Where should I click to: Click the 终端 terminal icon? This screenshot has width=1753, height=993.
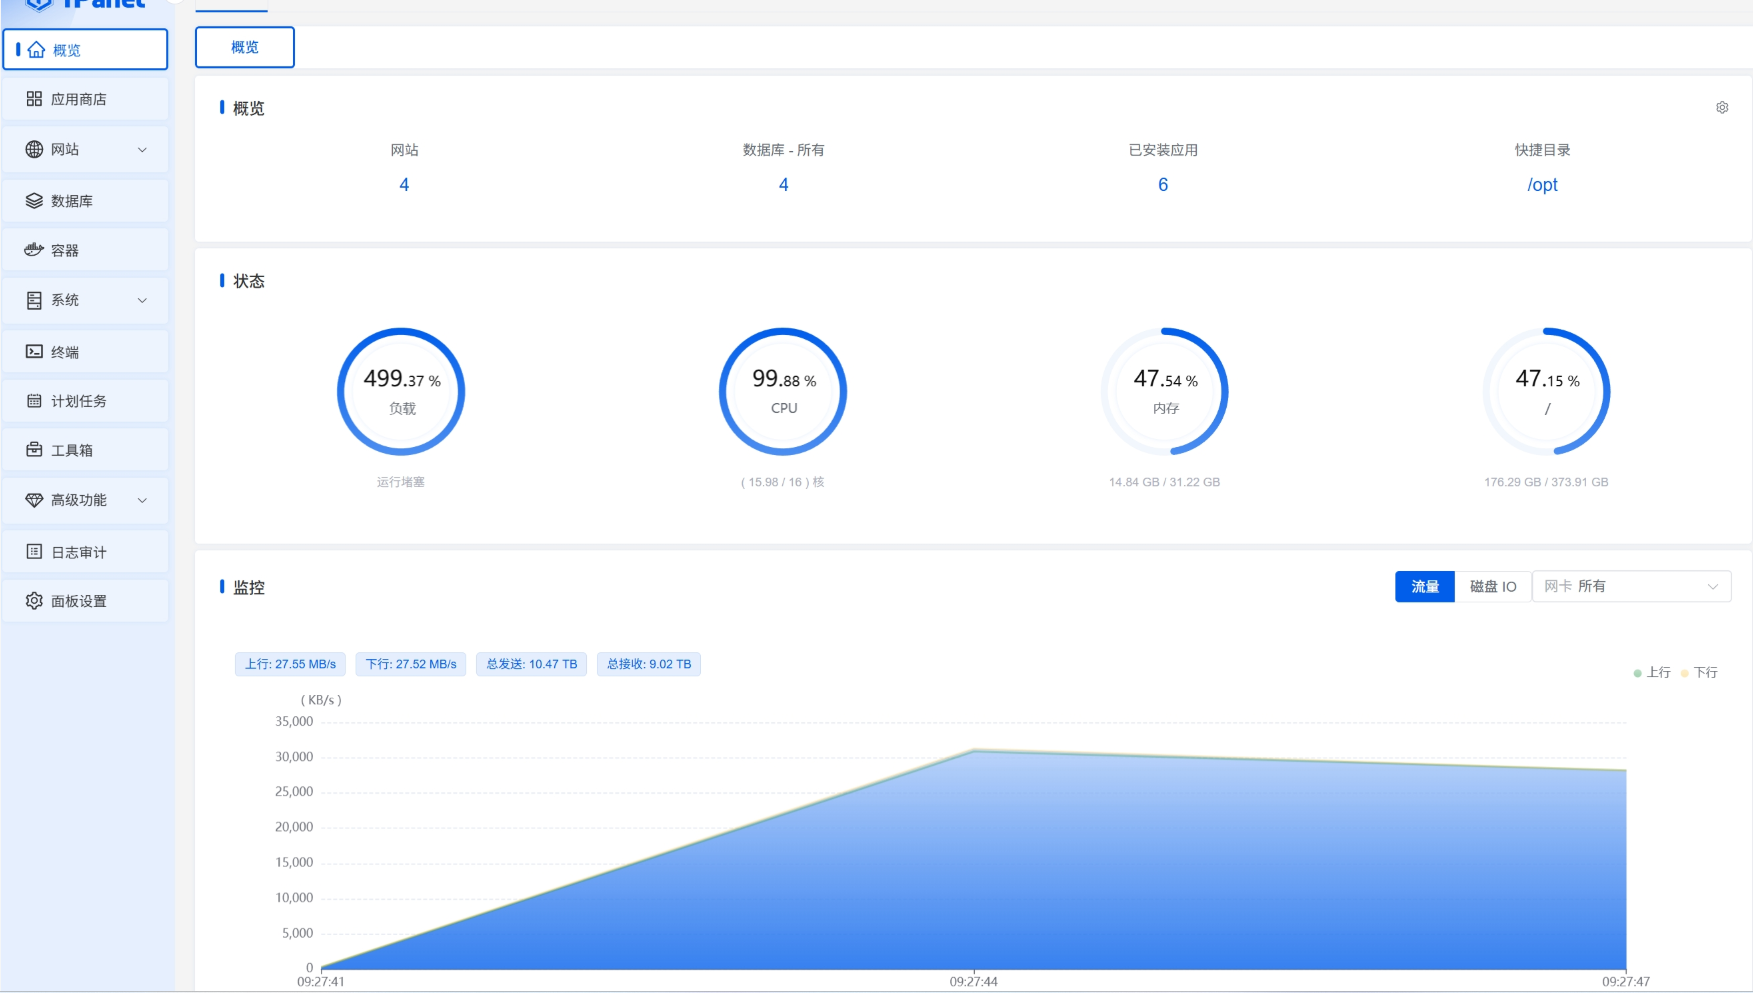(x=34, y=352)
